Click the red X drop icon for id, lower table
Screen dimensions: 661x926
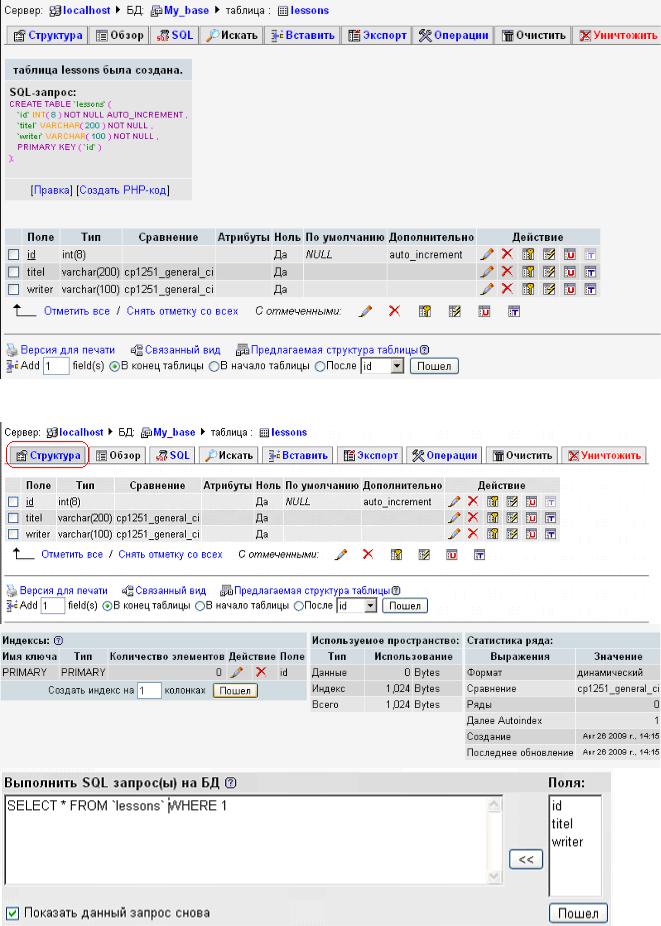[x=473, y=501]
